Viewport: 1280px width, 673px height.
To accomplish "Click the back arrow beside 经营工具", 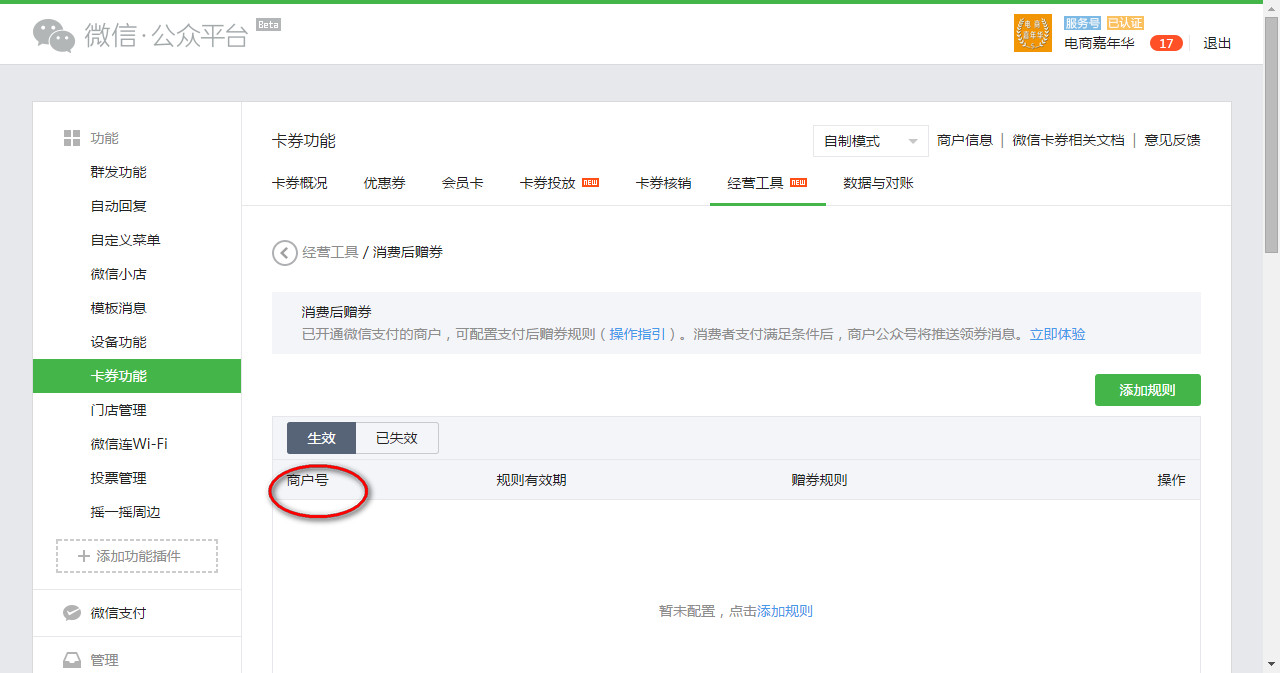I will point(285,253).
